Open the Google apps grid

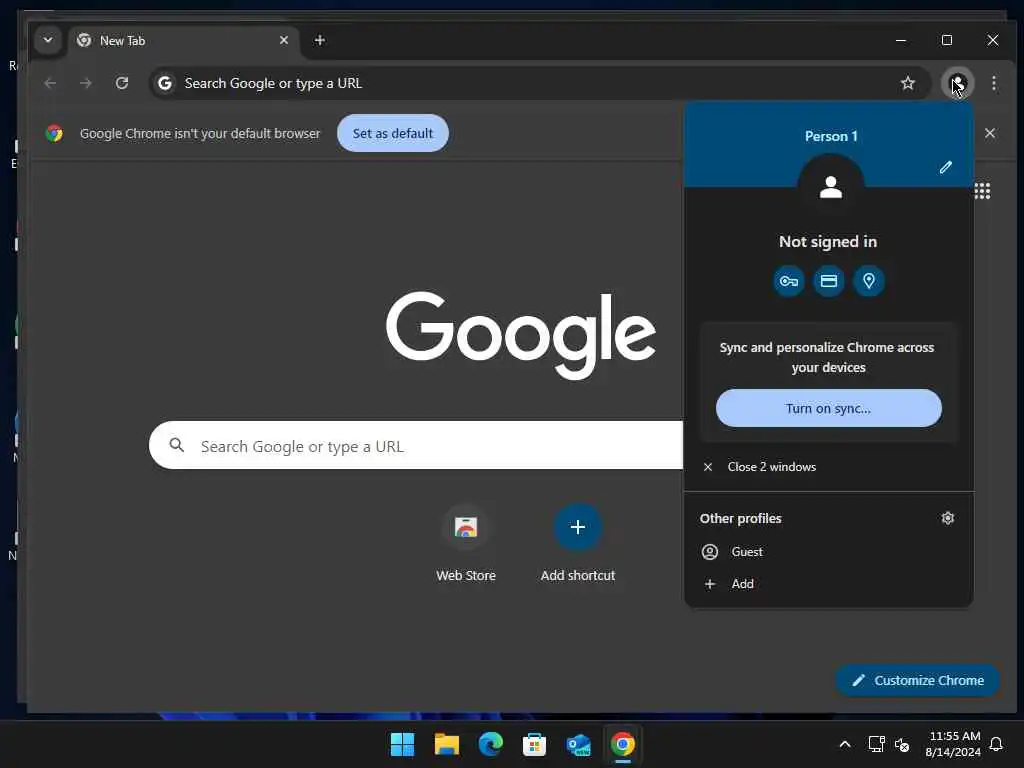982,191
